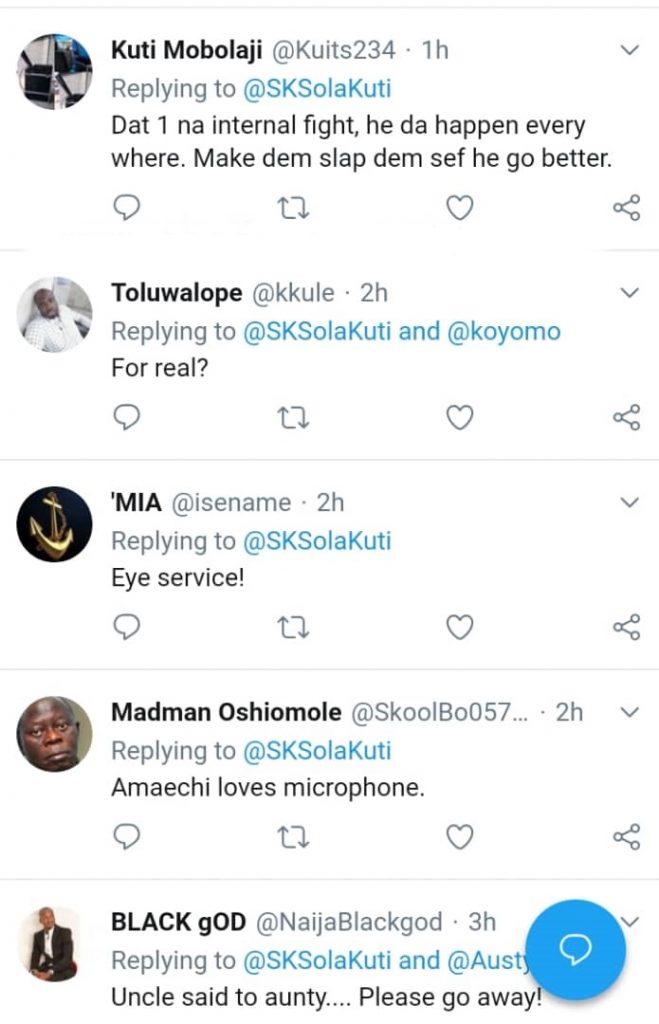Share the "Eye service!" tweet
The height and width of the screenshot is (1024, 659).
(626, 627)
